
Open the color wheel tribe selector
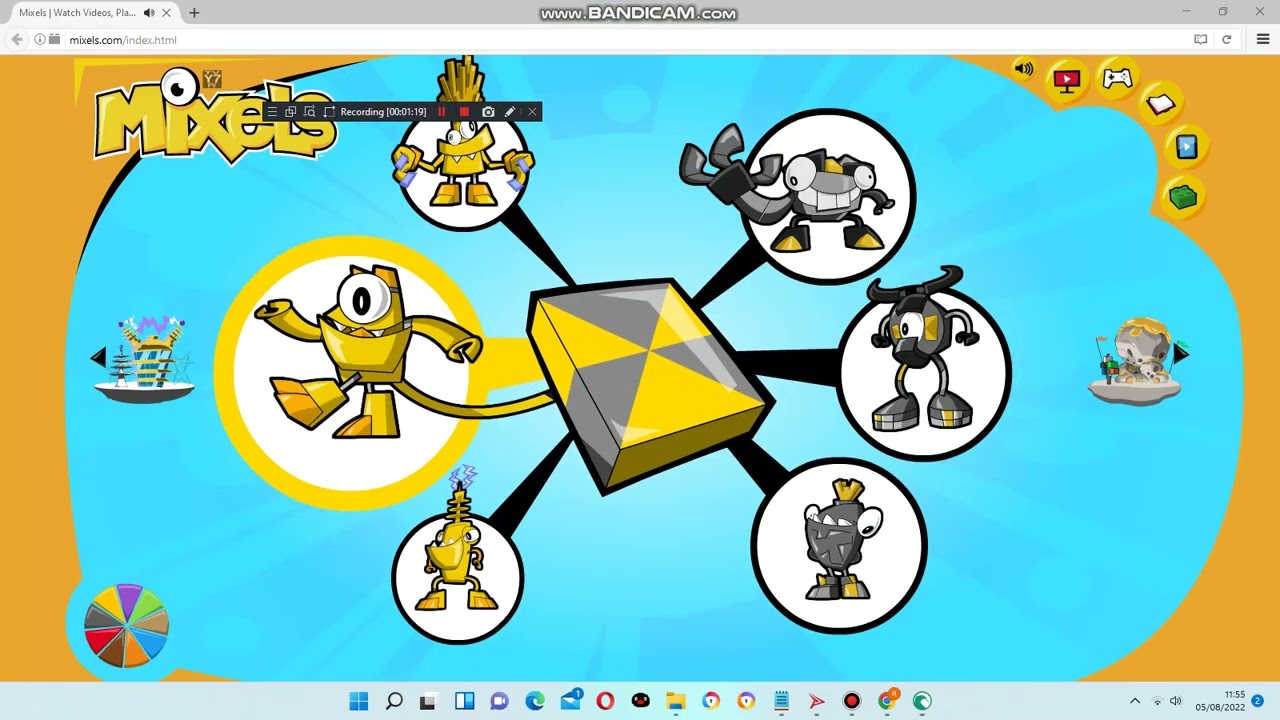(126, 625)
